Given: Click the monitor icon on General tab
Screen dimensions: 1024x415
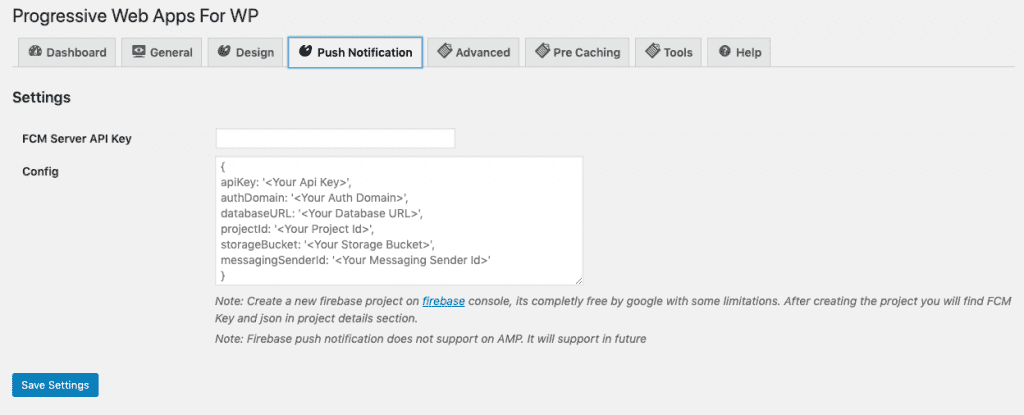Looking at the screenshot, I should click(x=138, y=52).
